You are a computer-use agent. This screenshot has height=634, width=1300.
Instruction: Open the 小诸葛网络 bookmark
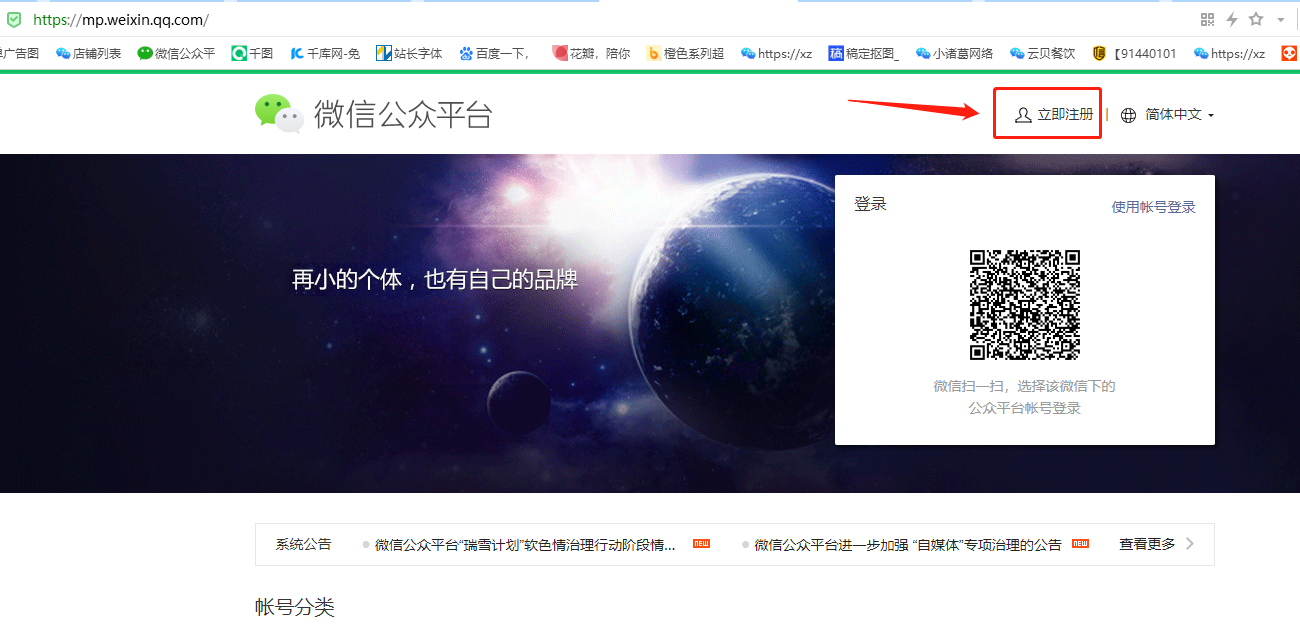coord(954,53)
